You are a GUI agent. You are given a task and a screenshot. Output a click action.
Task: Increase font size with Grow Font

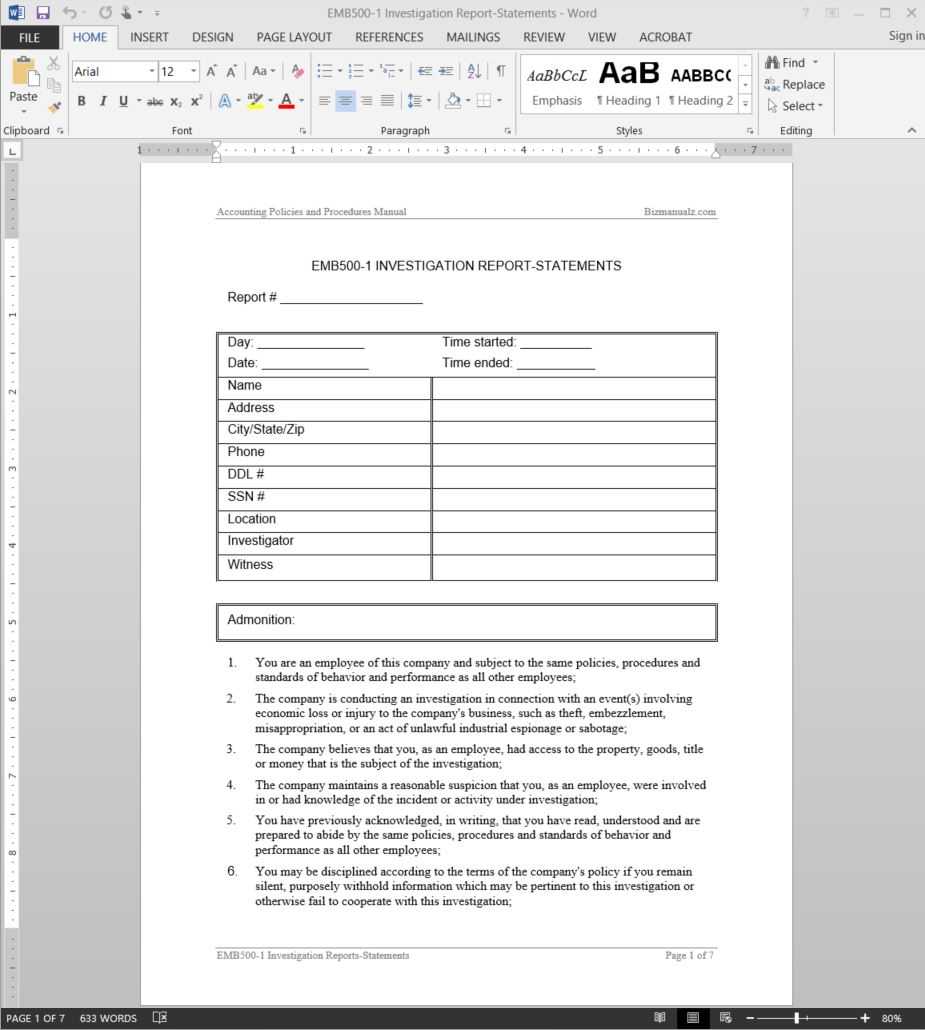click(212, 71)
